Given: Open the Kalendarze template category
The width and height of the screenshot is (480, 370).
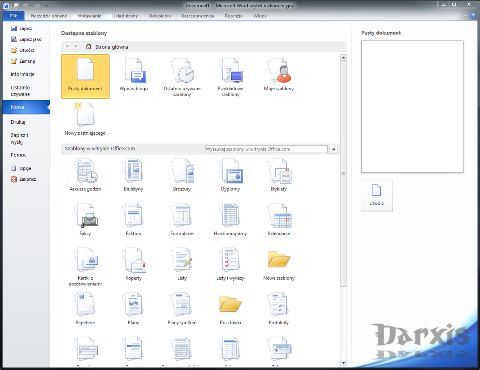Looking at the screenshot, I should point(279,219).
